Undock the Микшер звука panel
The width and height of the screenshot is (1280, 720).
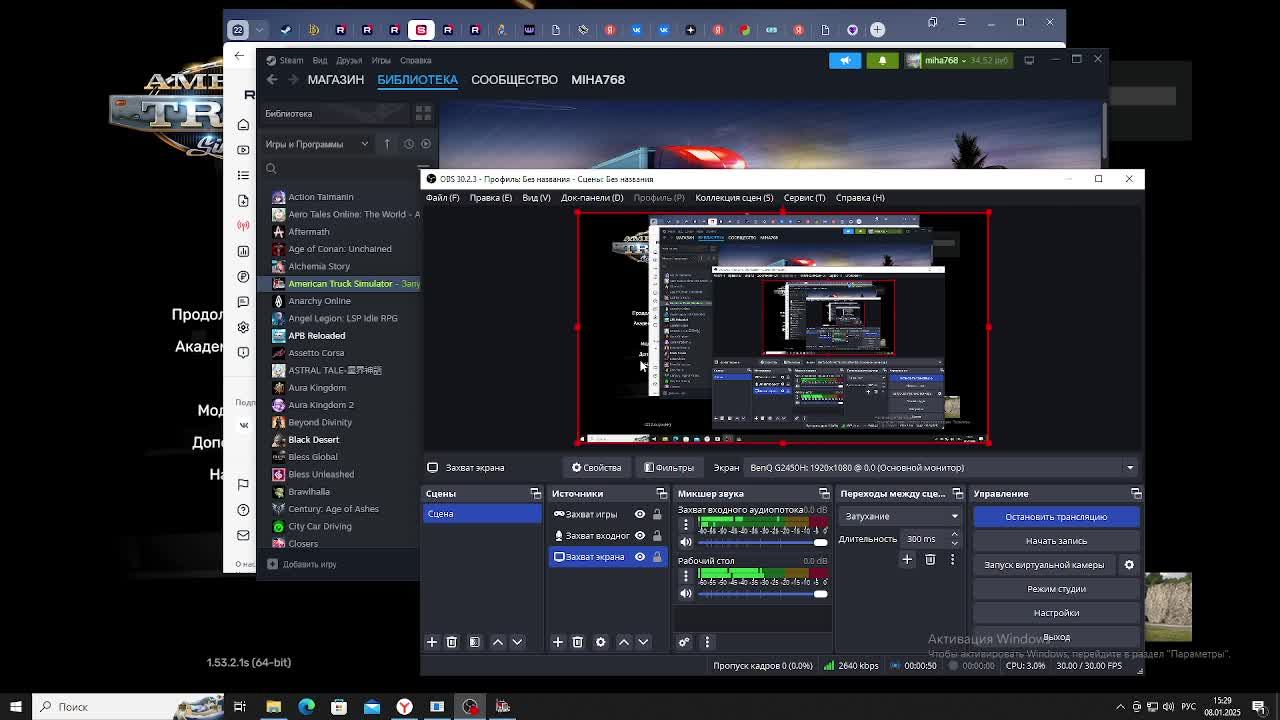pyautogui.click(x=824, y=493)
